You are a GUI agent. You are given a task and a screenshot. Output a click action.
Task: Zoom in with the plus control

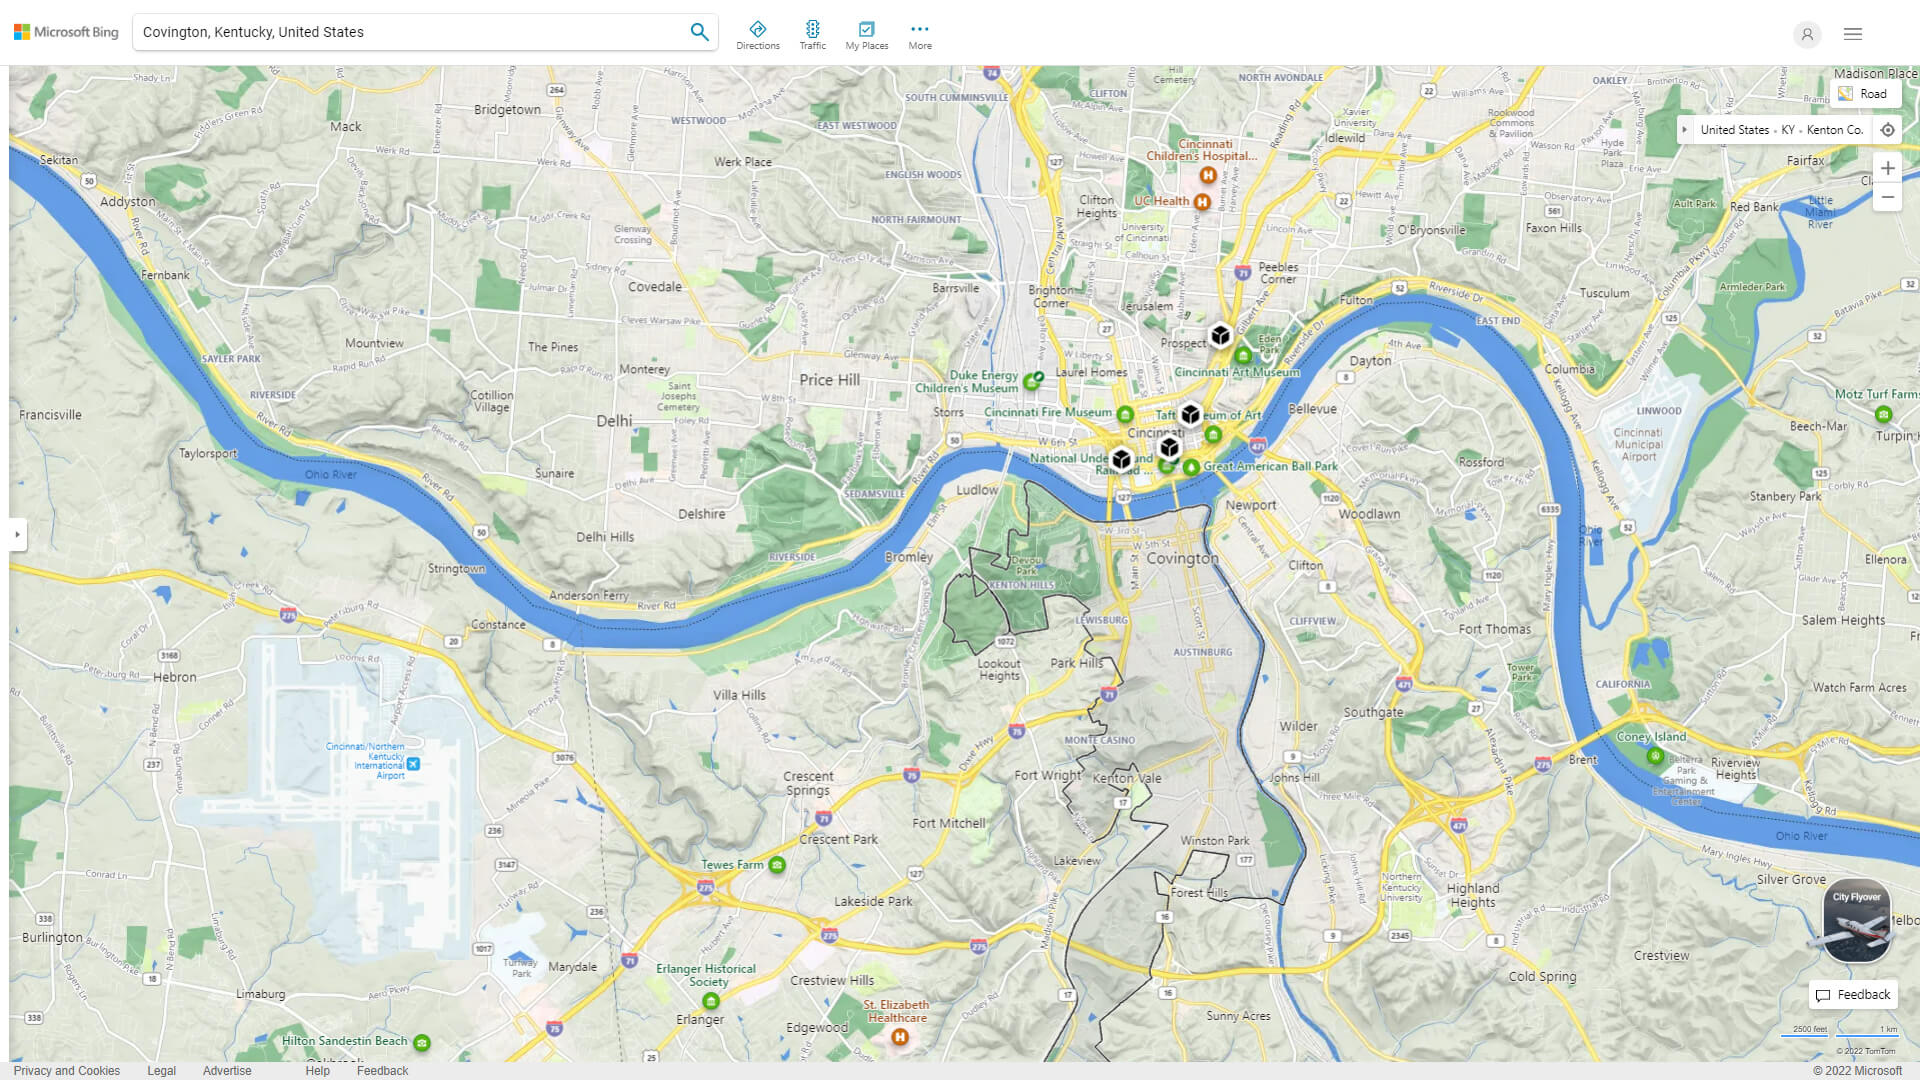1888,168
